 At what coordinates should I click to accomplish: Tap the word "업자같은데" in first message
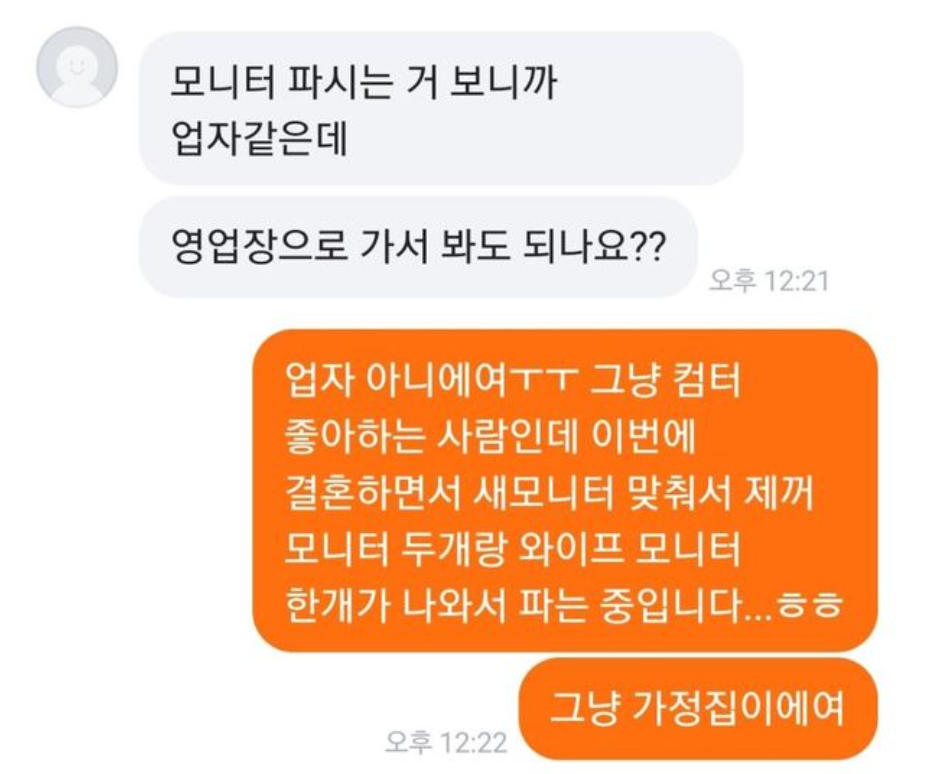pos(260,139)
